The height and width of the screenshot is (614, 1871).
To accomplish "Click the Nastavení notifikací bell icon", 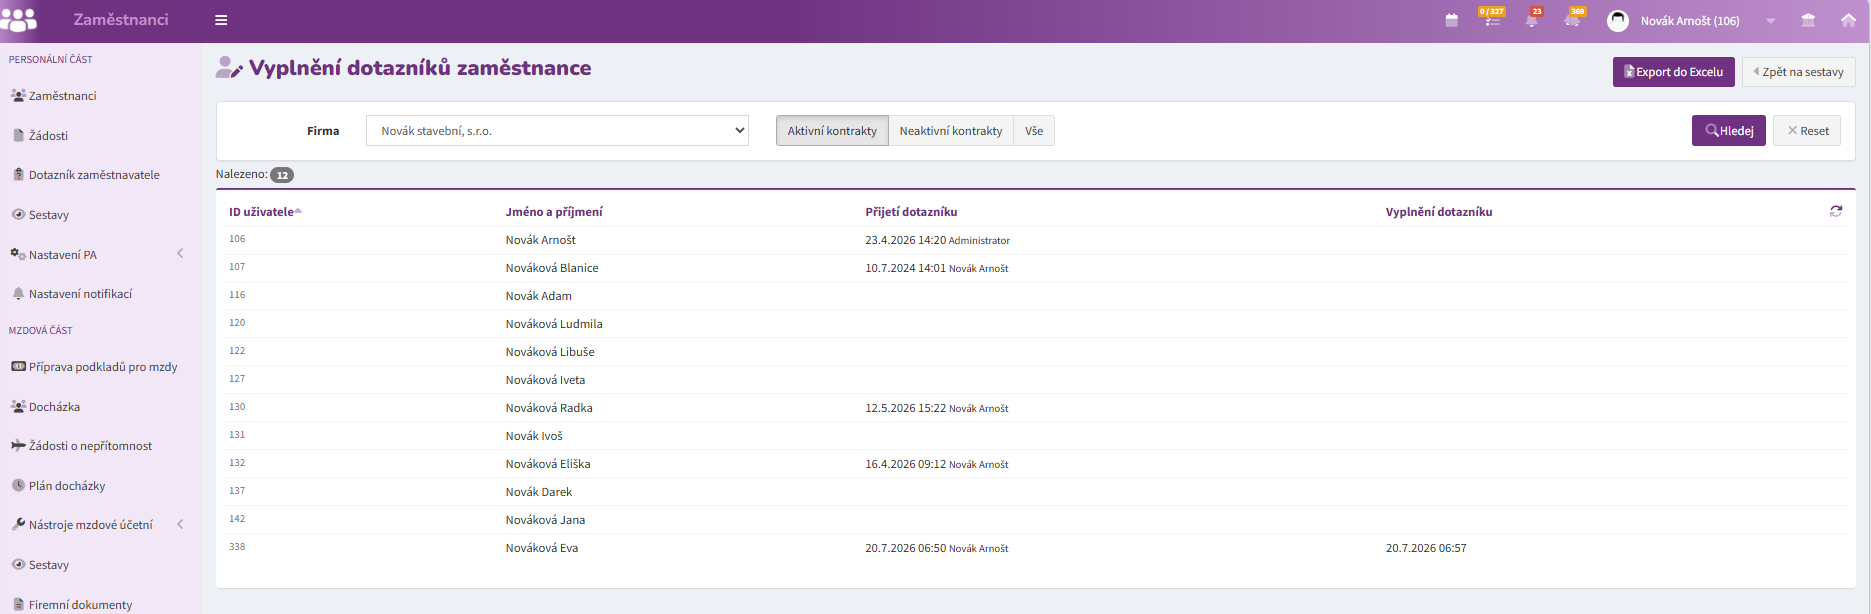I will pos(18,293).
